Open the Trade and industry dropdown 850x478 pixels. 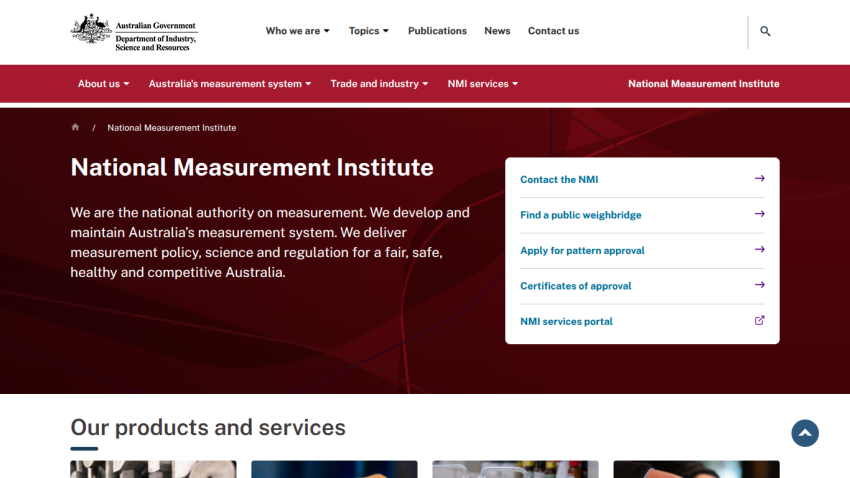[x=379, y=84]
